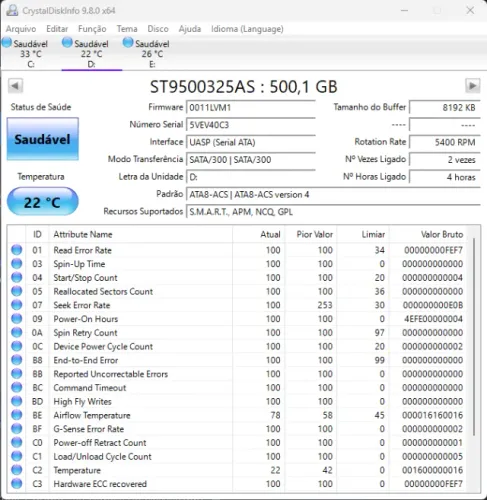The width and height of the screenshot is (487, 500).
Task: Click the ID column header
Action: (x=37, y=234)
